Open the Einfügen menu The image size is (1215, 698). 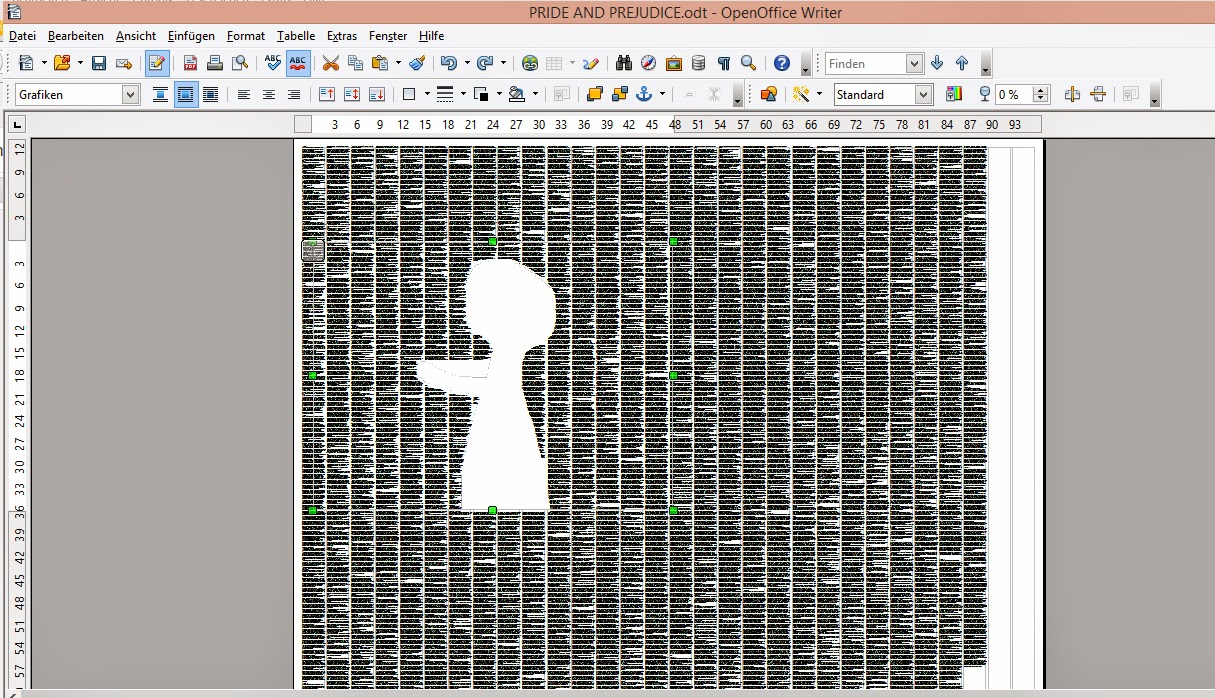point(191,36)
